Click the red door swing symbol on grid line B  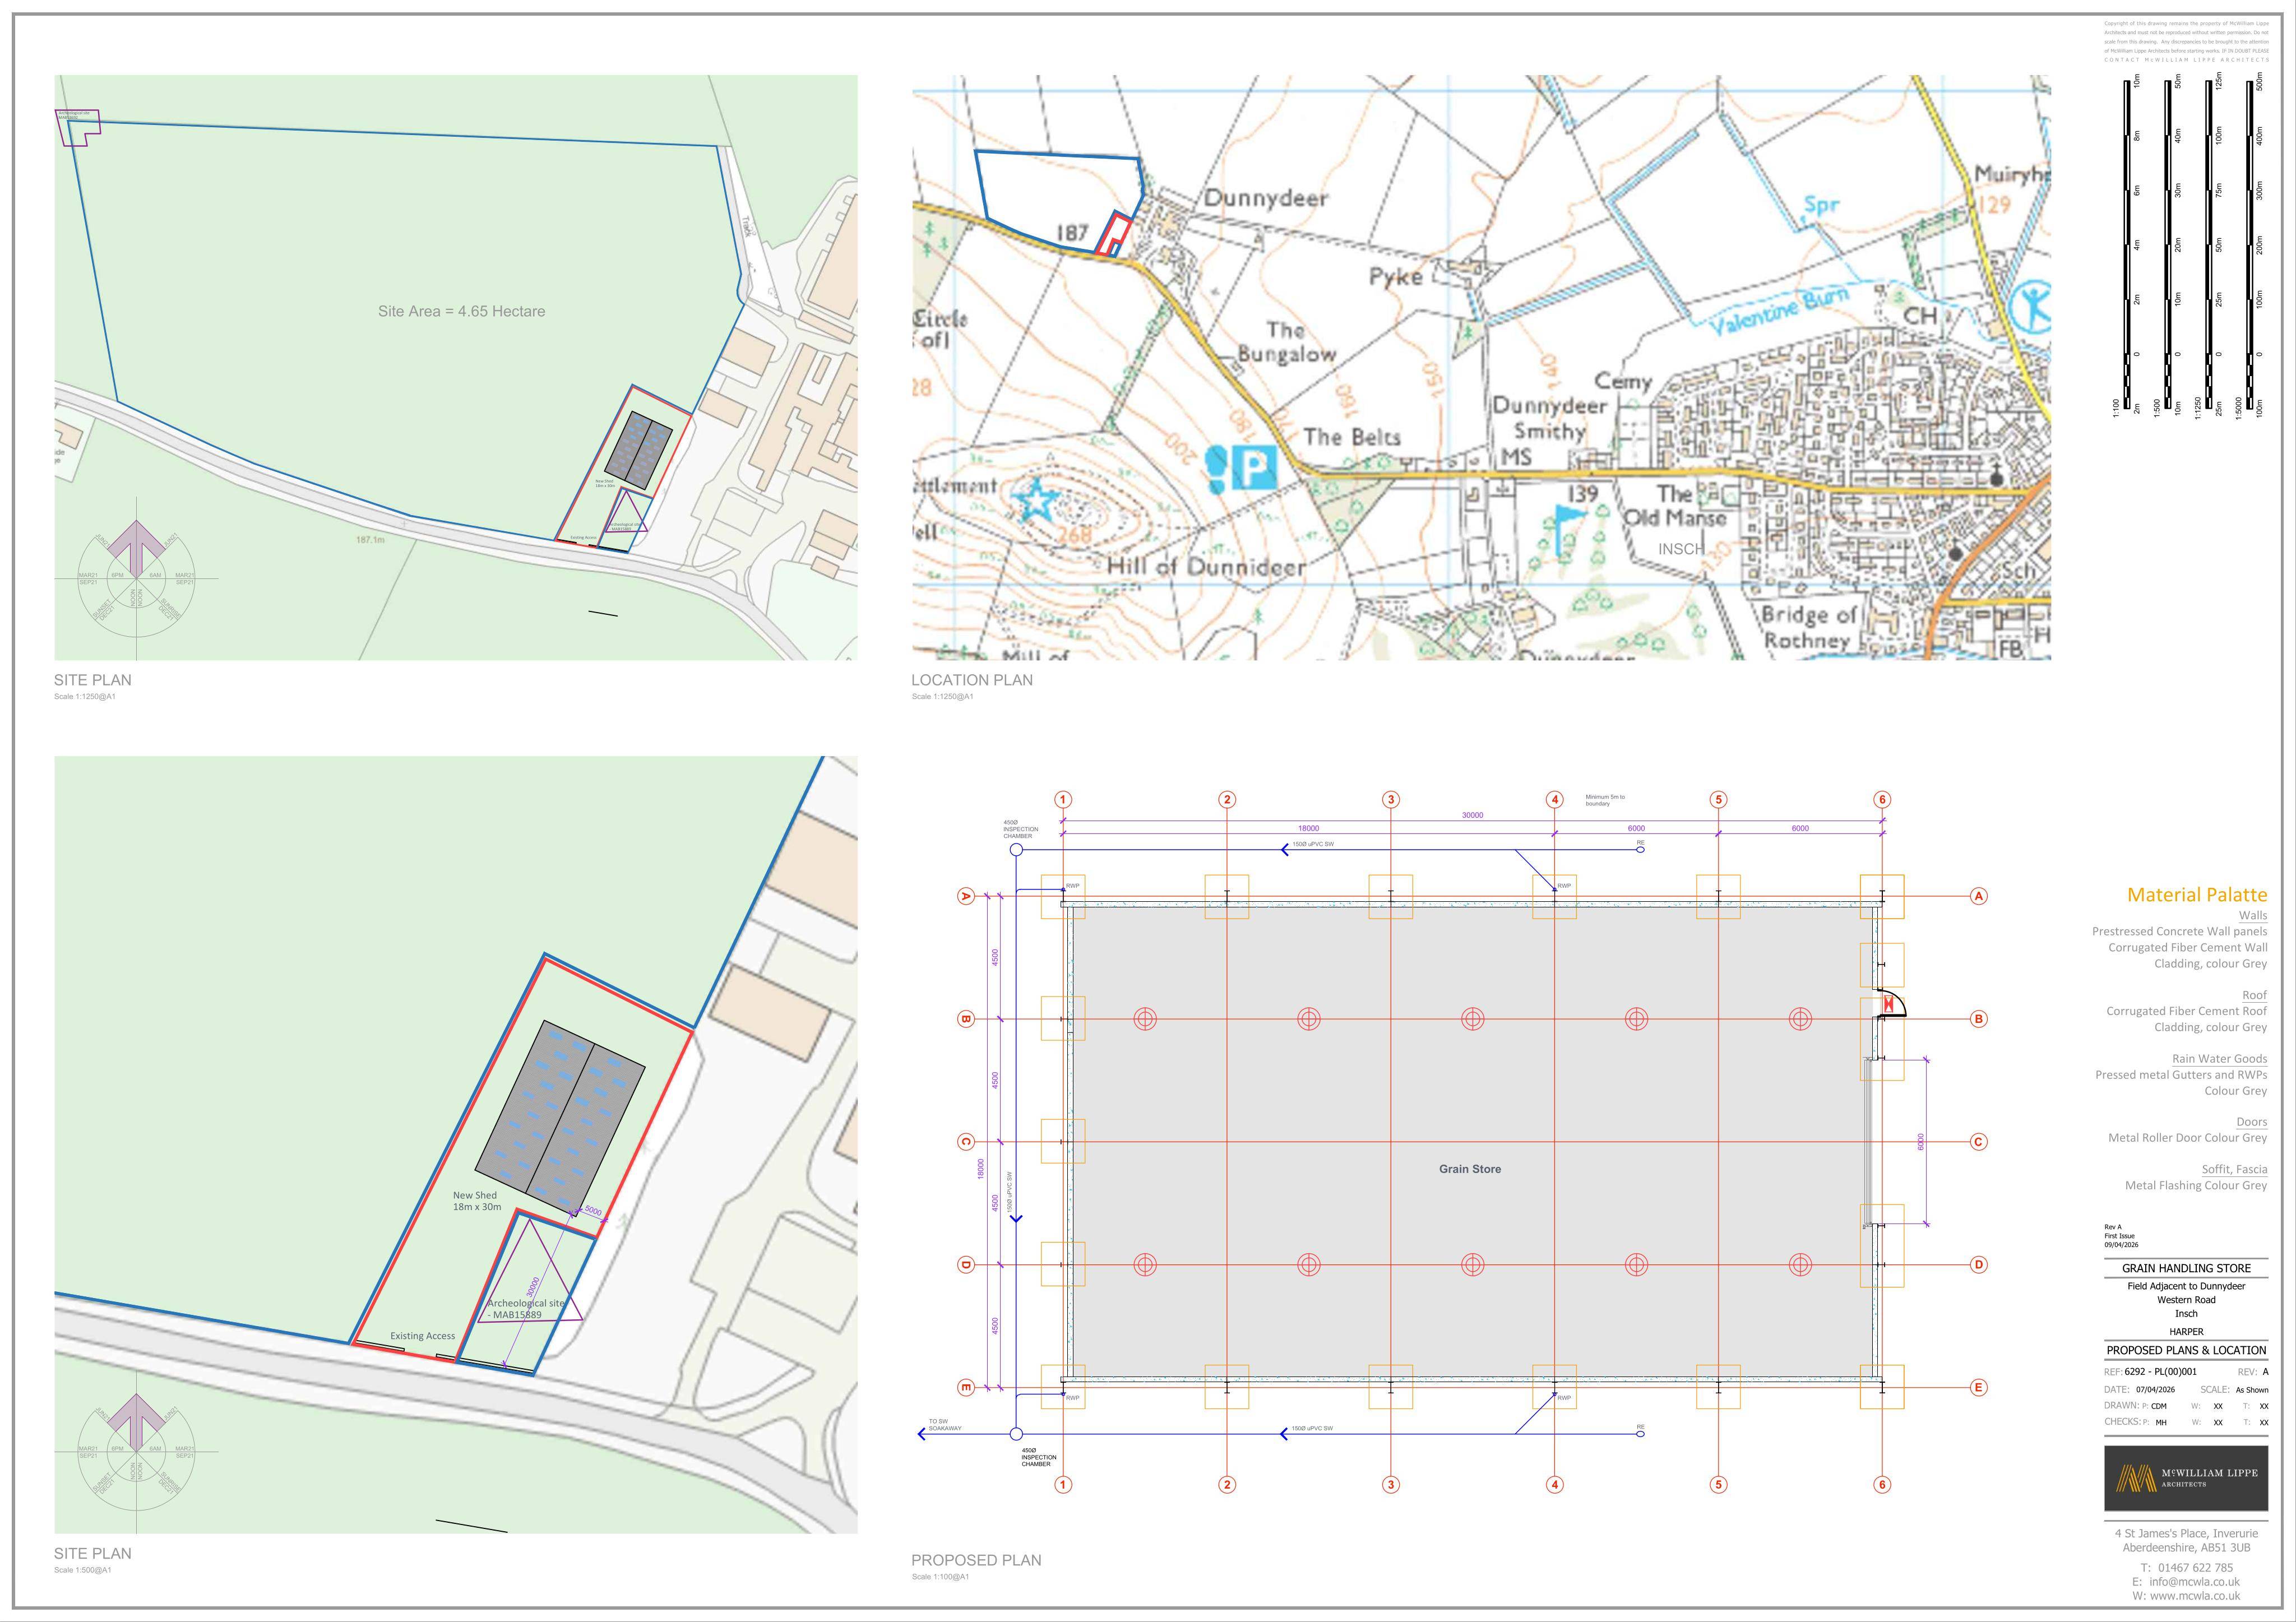click(1890, 1003)
